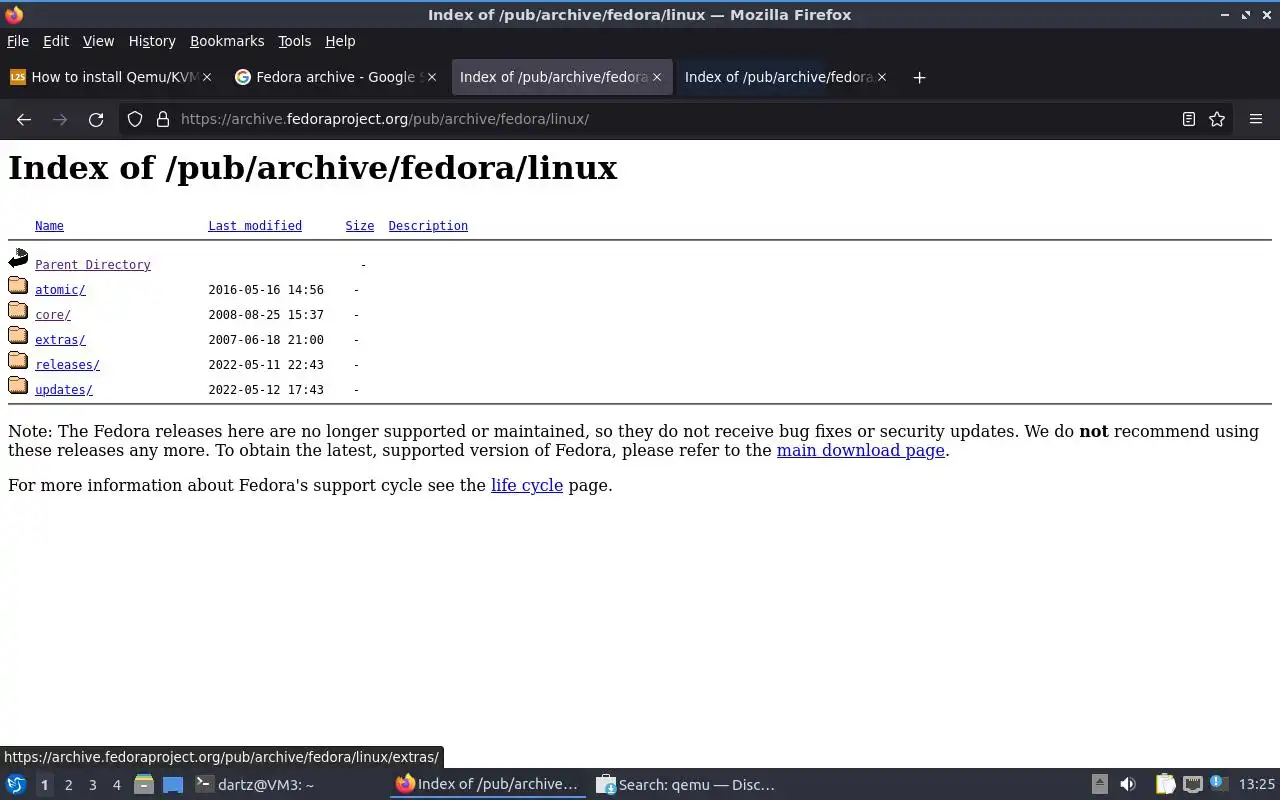Open the network connection tray icon
This screenshot has height=800, width=1280.
point(1192,785)
